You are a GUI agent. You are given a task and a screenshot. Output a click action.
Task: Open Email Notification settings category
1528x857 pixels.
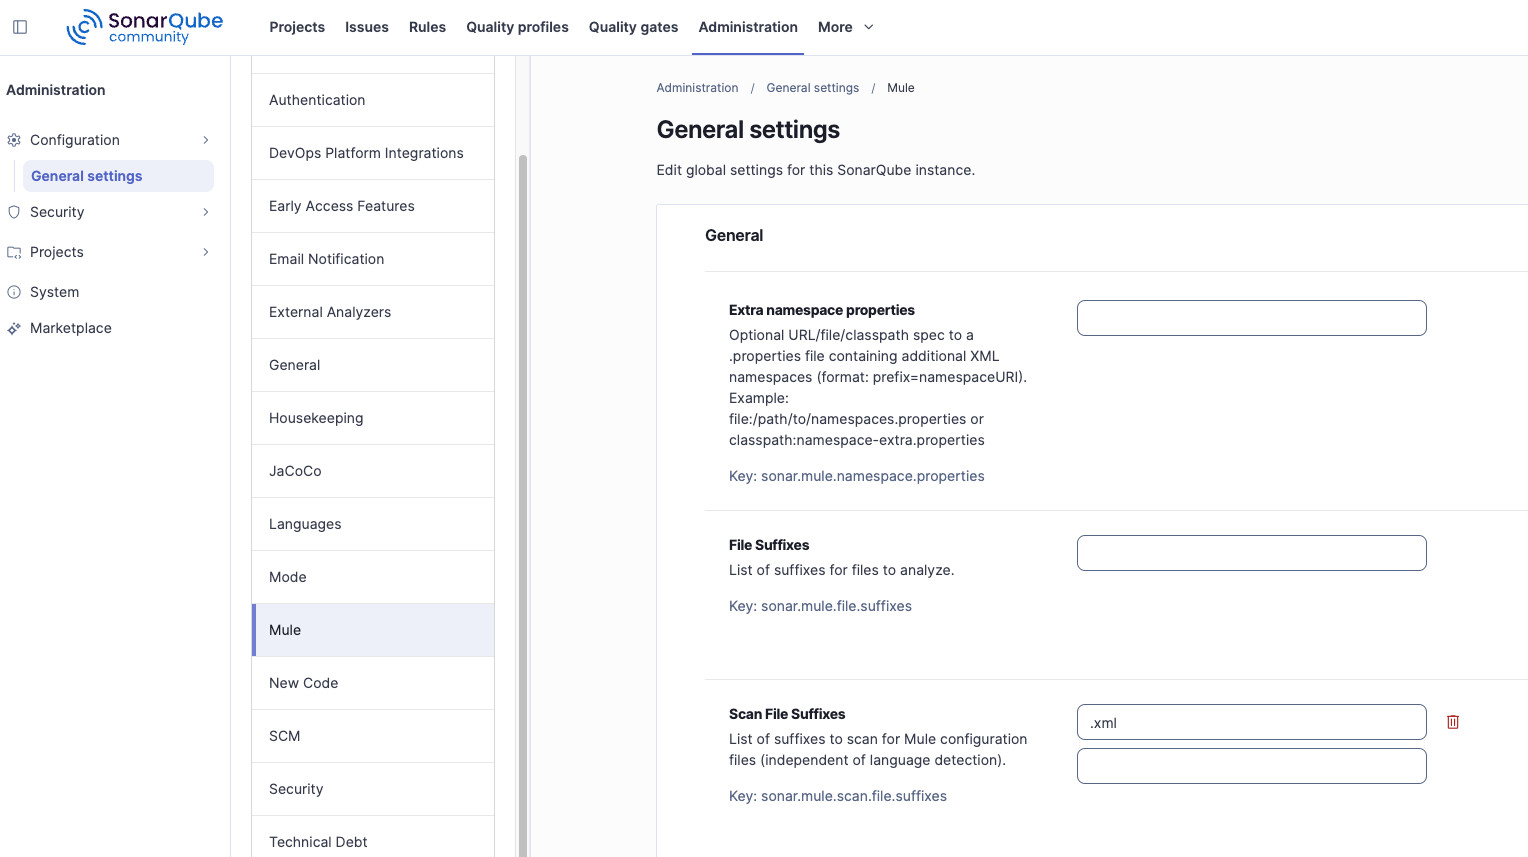coord(373,259)
